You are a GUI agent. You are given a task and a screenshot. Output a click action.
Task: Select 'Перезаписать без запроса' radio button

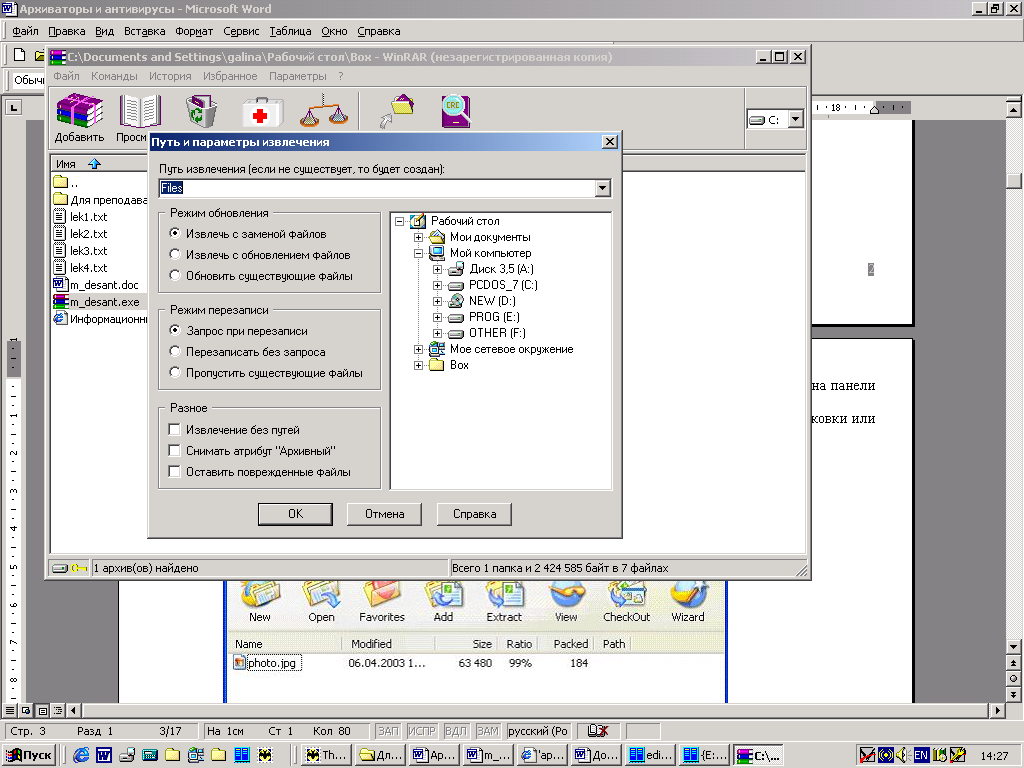coord(174,351)
